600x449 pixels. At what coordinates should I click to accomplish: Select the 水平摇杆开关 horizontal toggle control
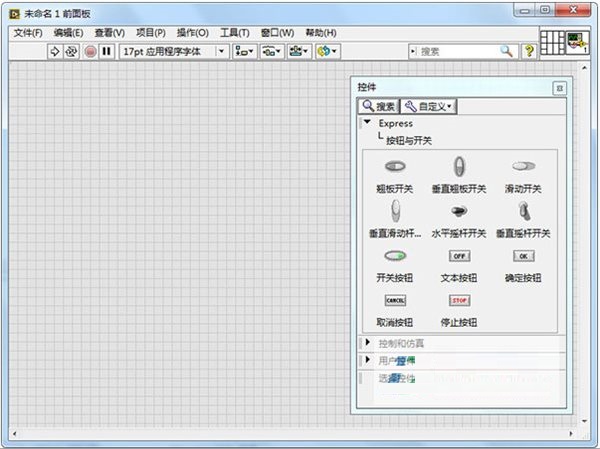(x=459, y=220)
